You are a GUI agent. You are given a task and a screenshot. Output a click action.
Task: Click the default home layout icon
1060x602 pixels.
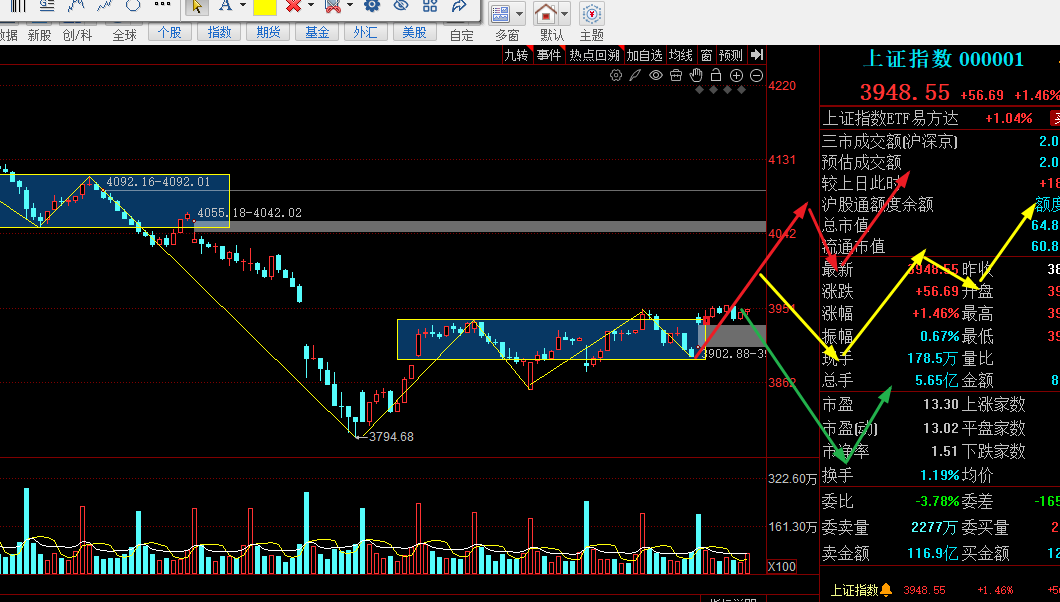(x=546, y=14)
